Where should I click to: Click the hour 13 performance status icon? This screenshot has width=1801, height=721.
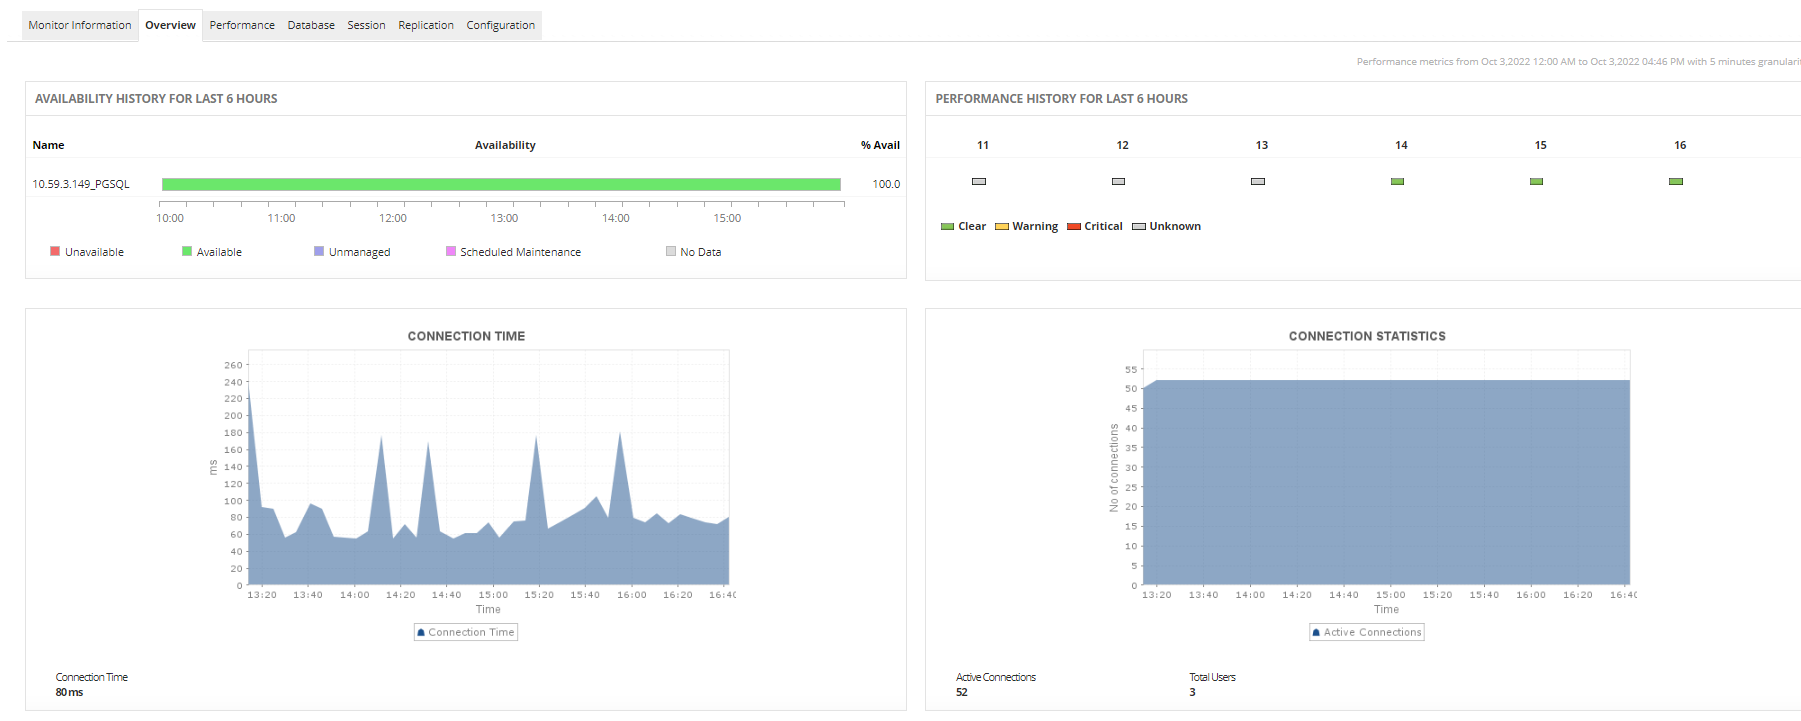pyautogui.click(x=1258, y=182)
